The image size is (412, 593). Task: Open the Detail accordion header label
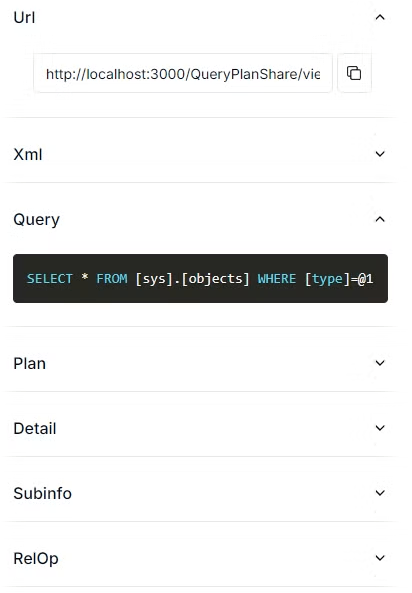35,428
